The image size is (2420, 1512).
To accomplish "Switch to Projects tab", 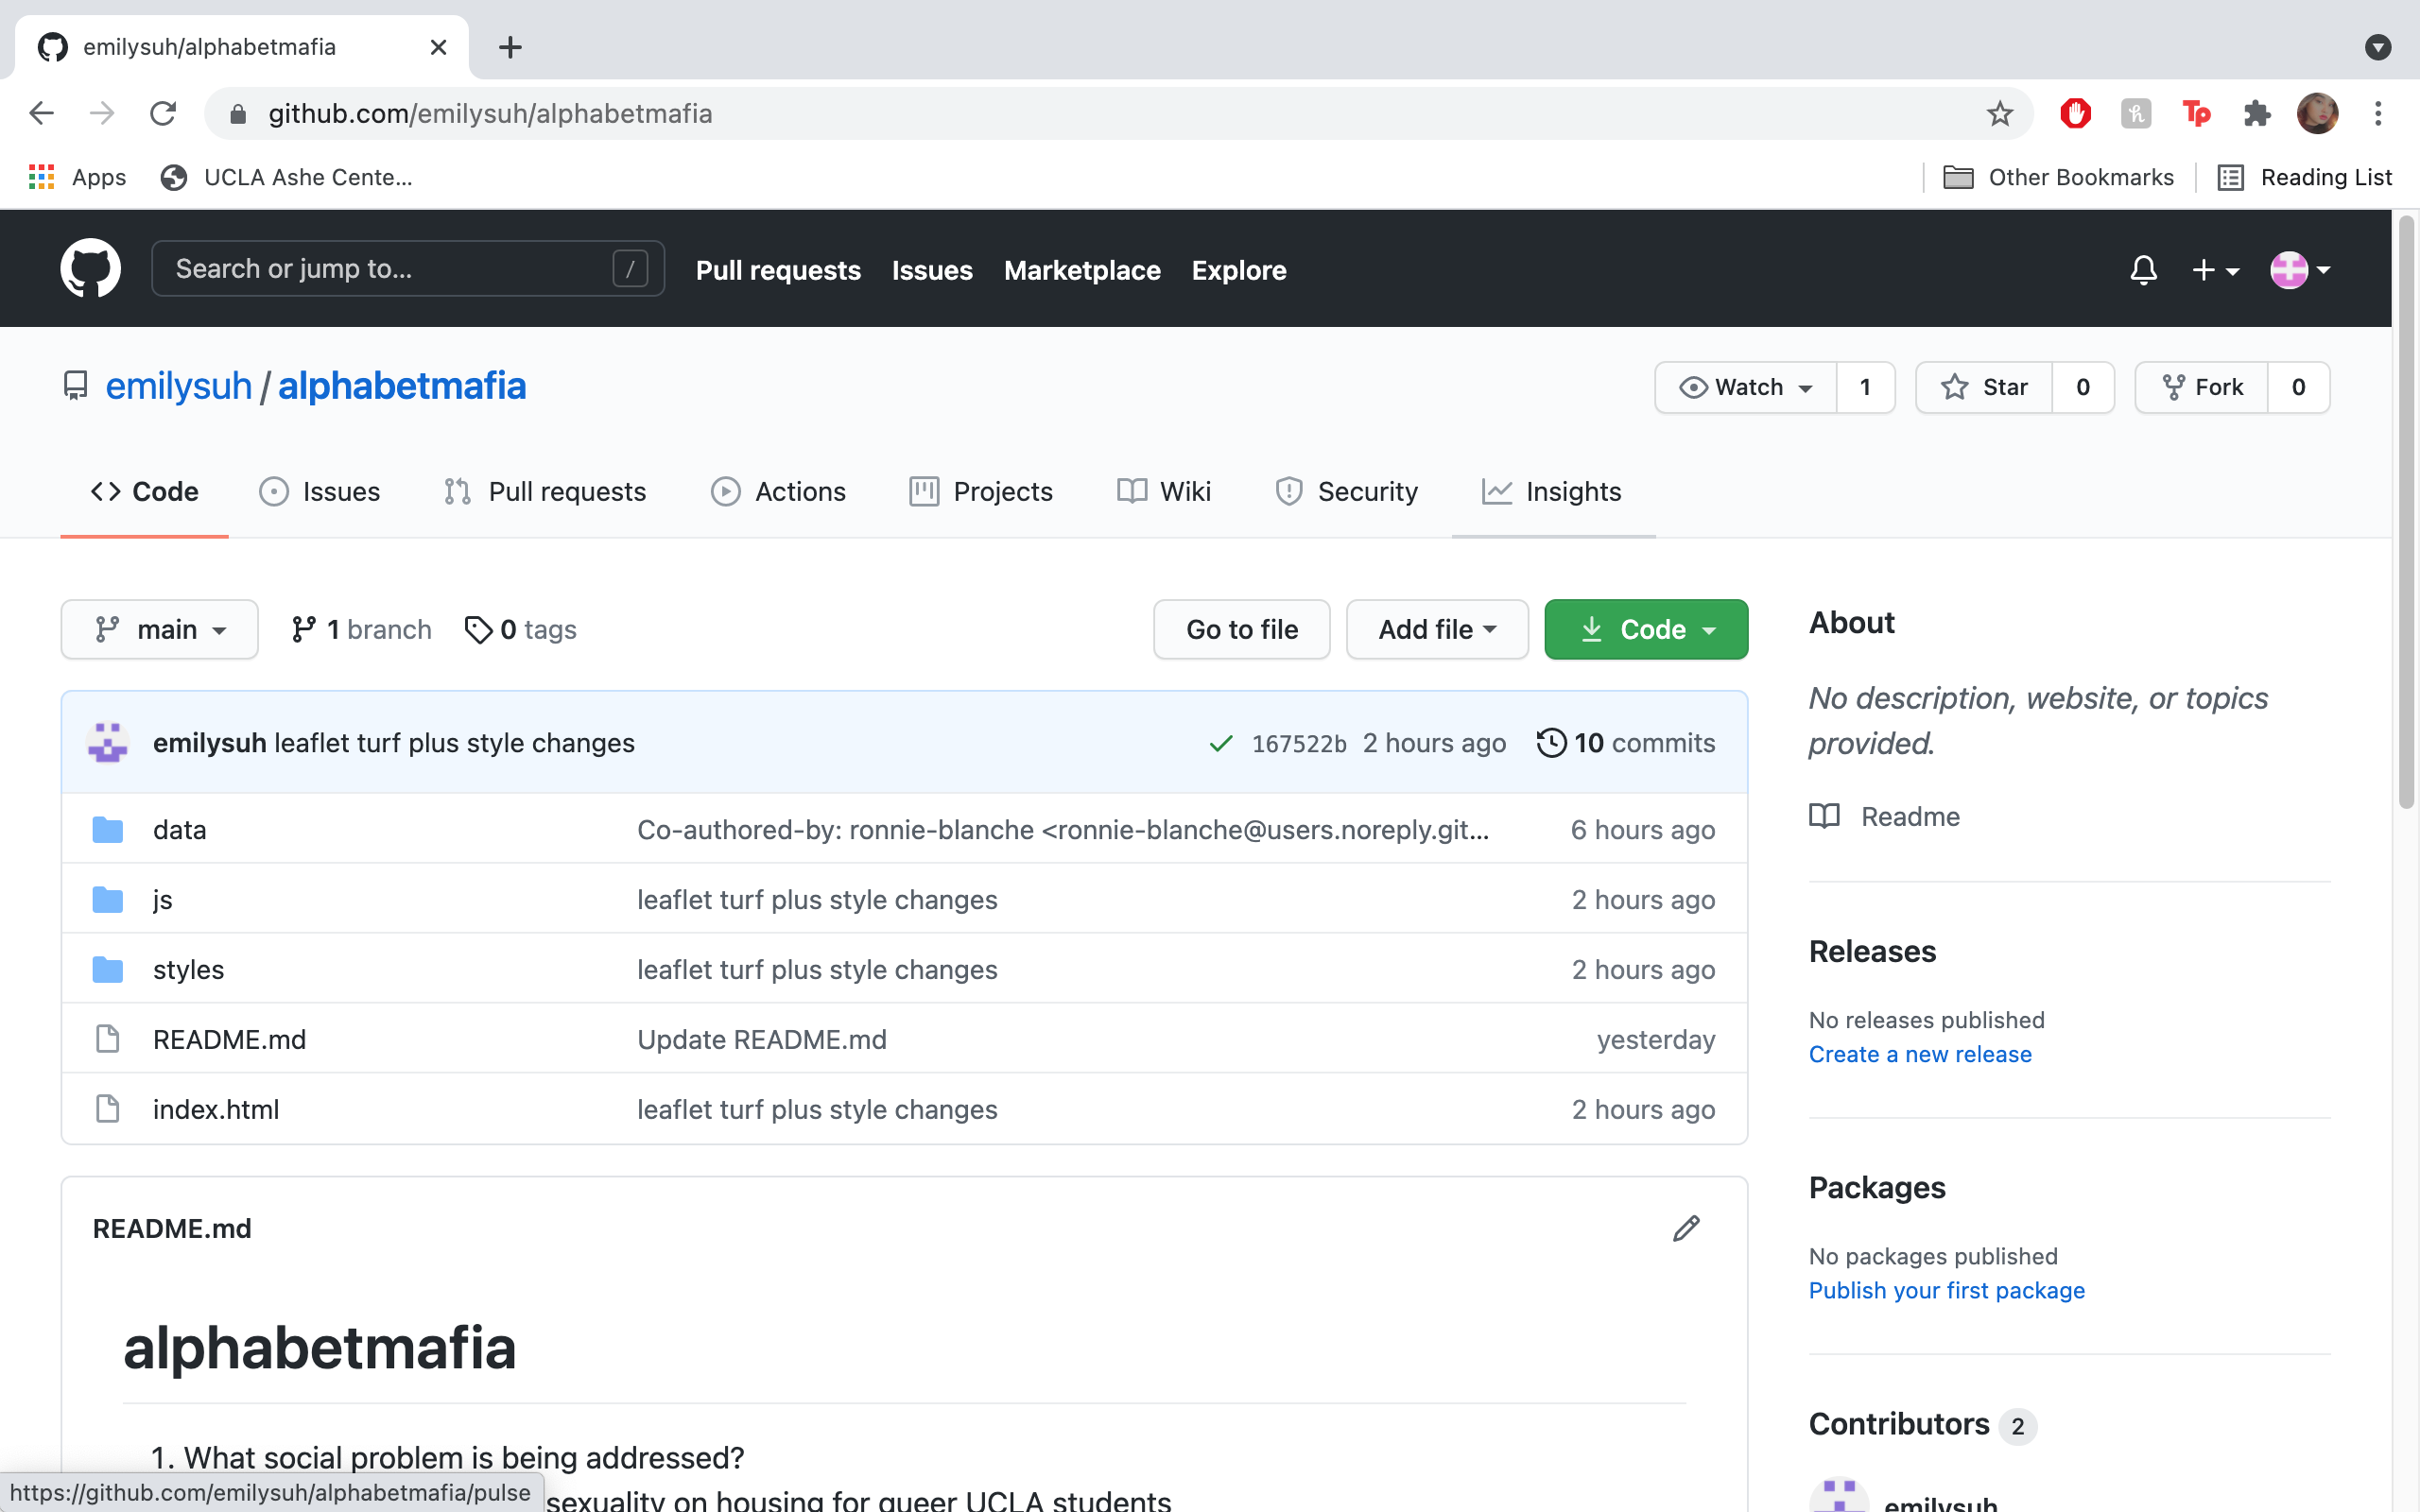I will tap(981, 491).
